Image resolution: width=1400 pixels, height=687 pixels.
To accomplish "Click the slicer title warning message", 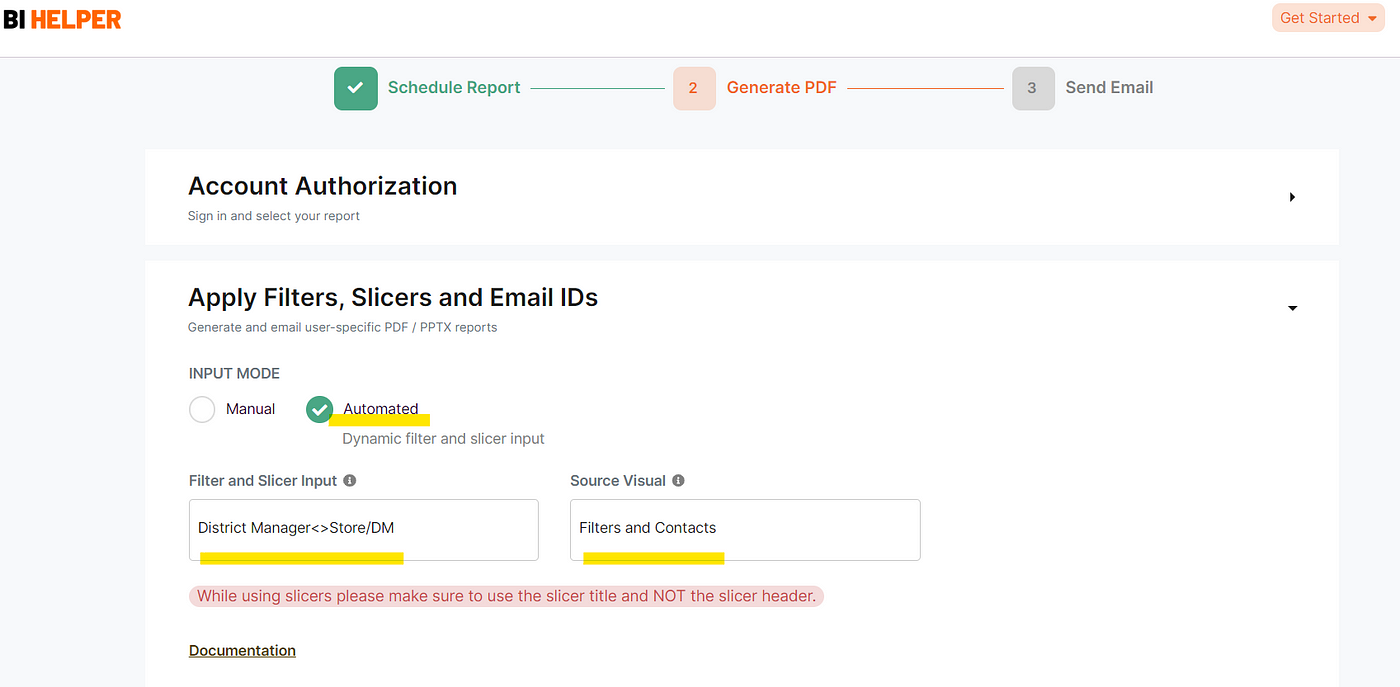I will (506, 596).
